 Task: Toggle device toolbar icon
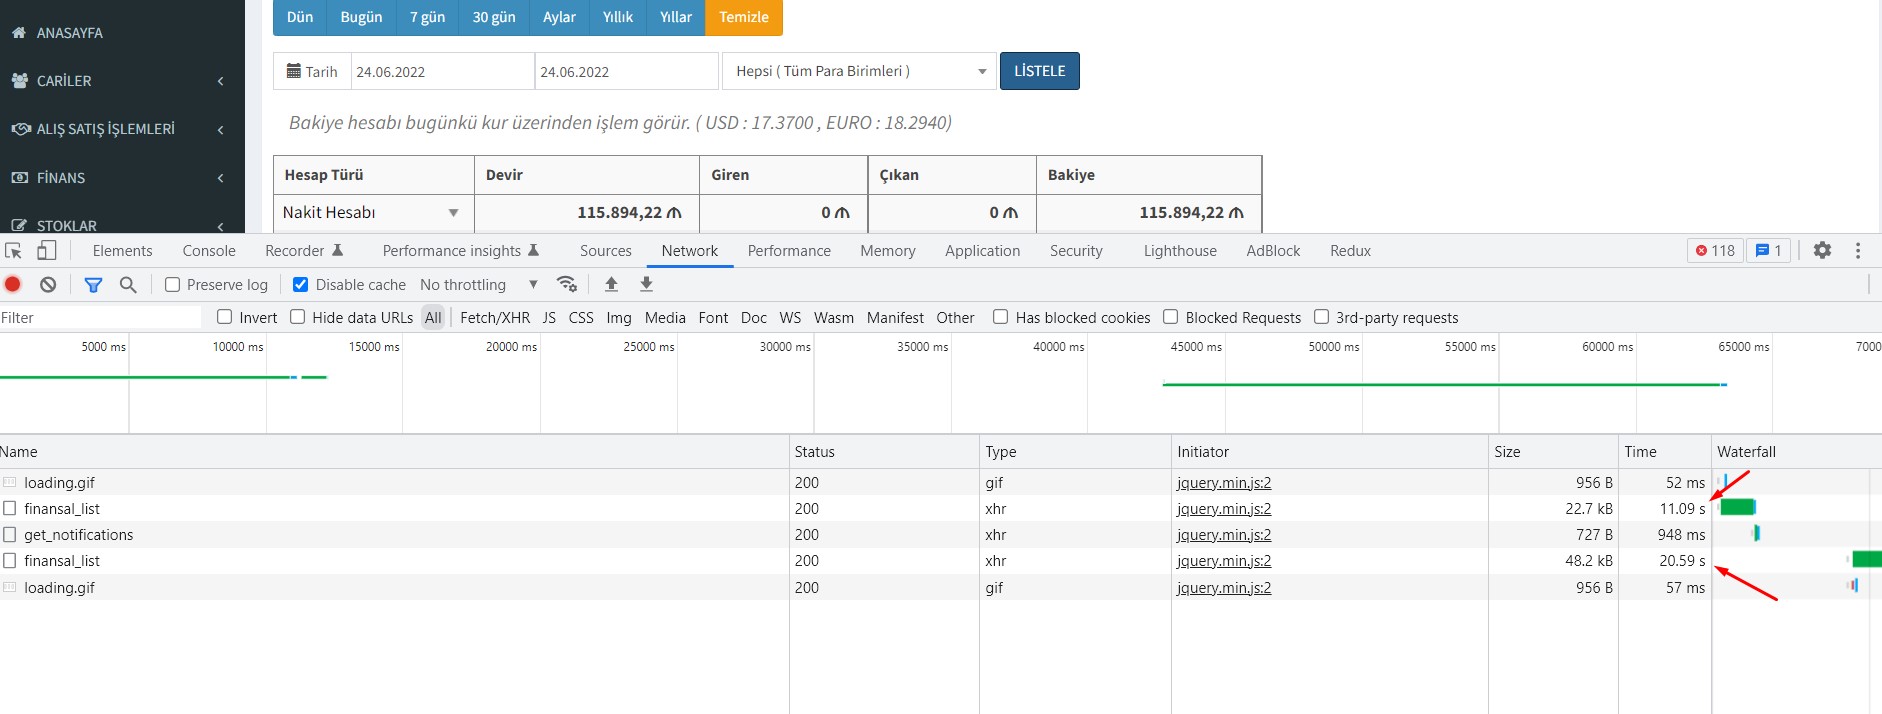[x=47, y=250]
